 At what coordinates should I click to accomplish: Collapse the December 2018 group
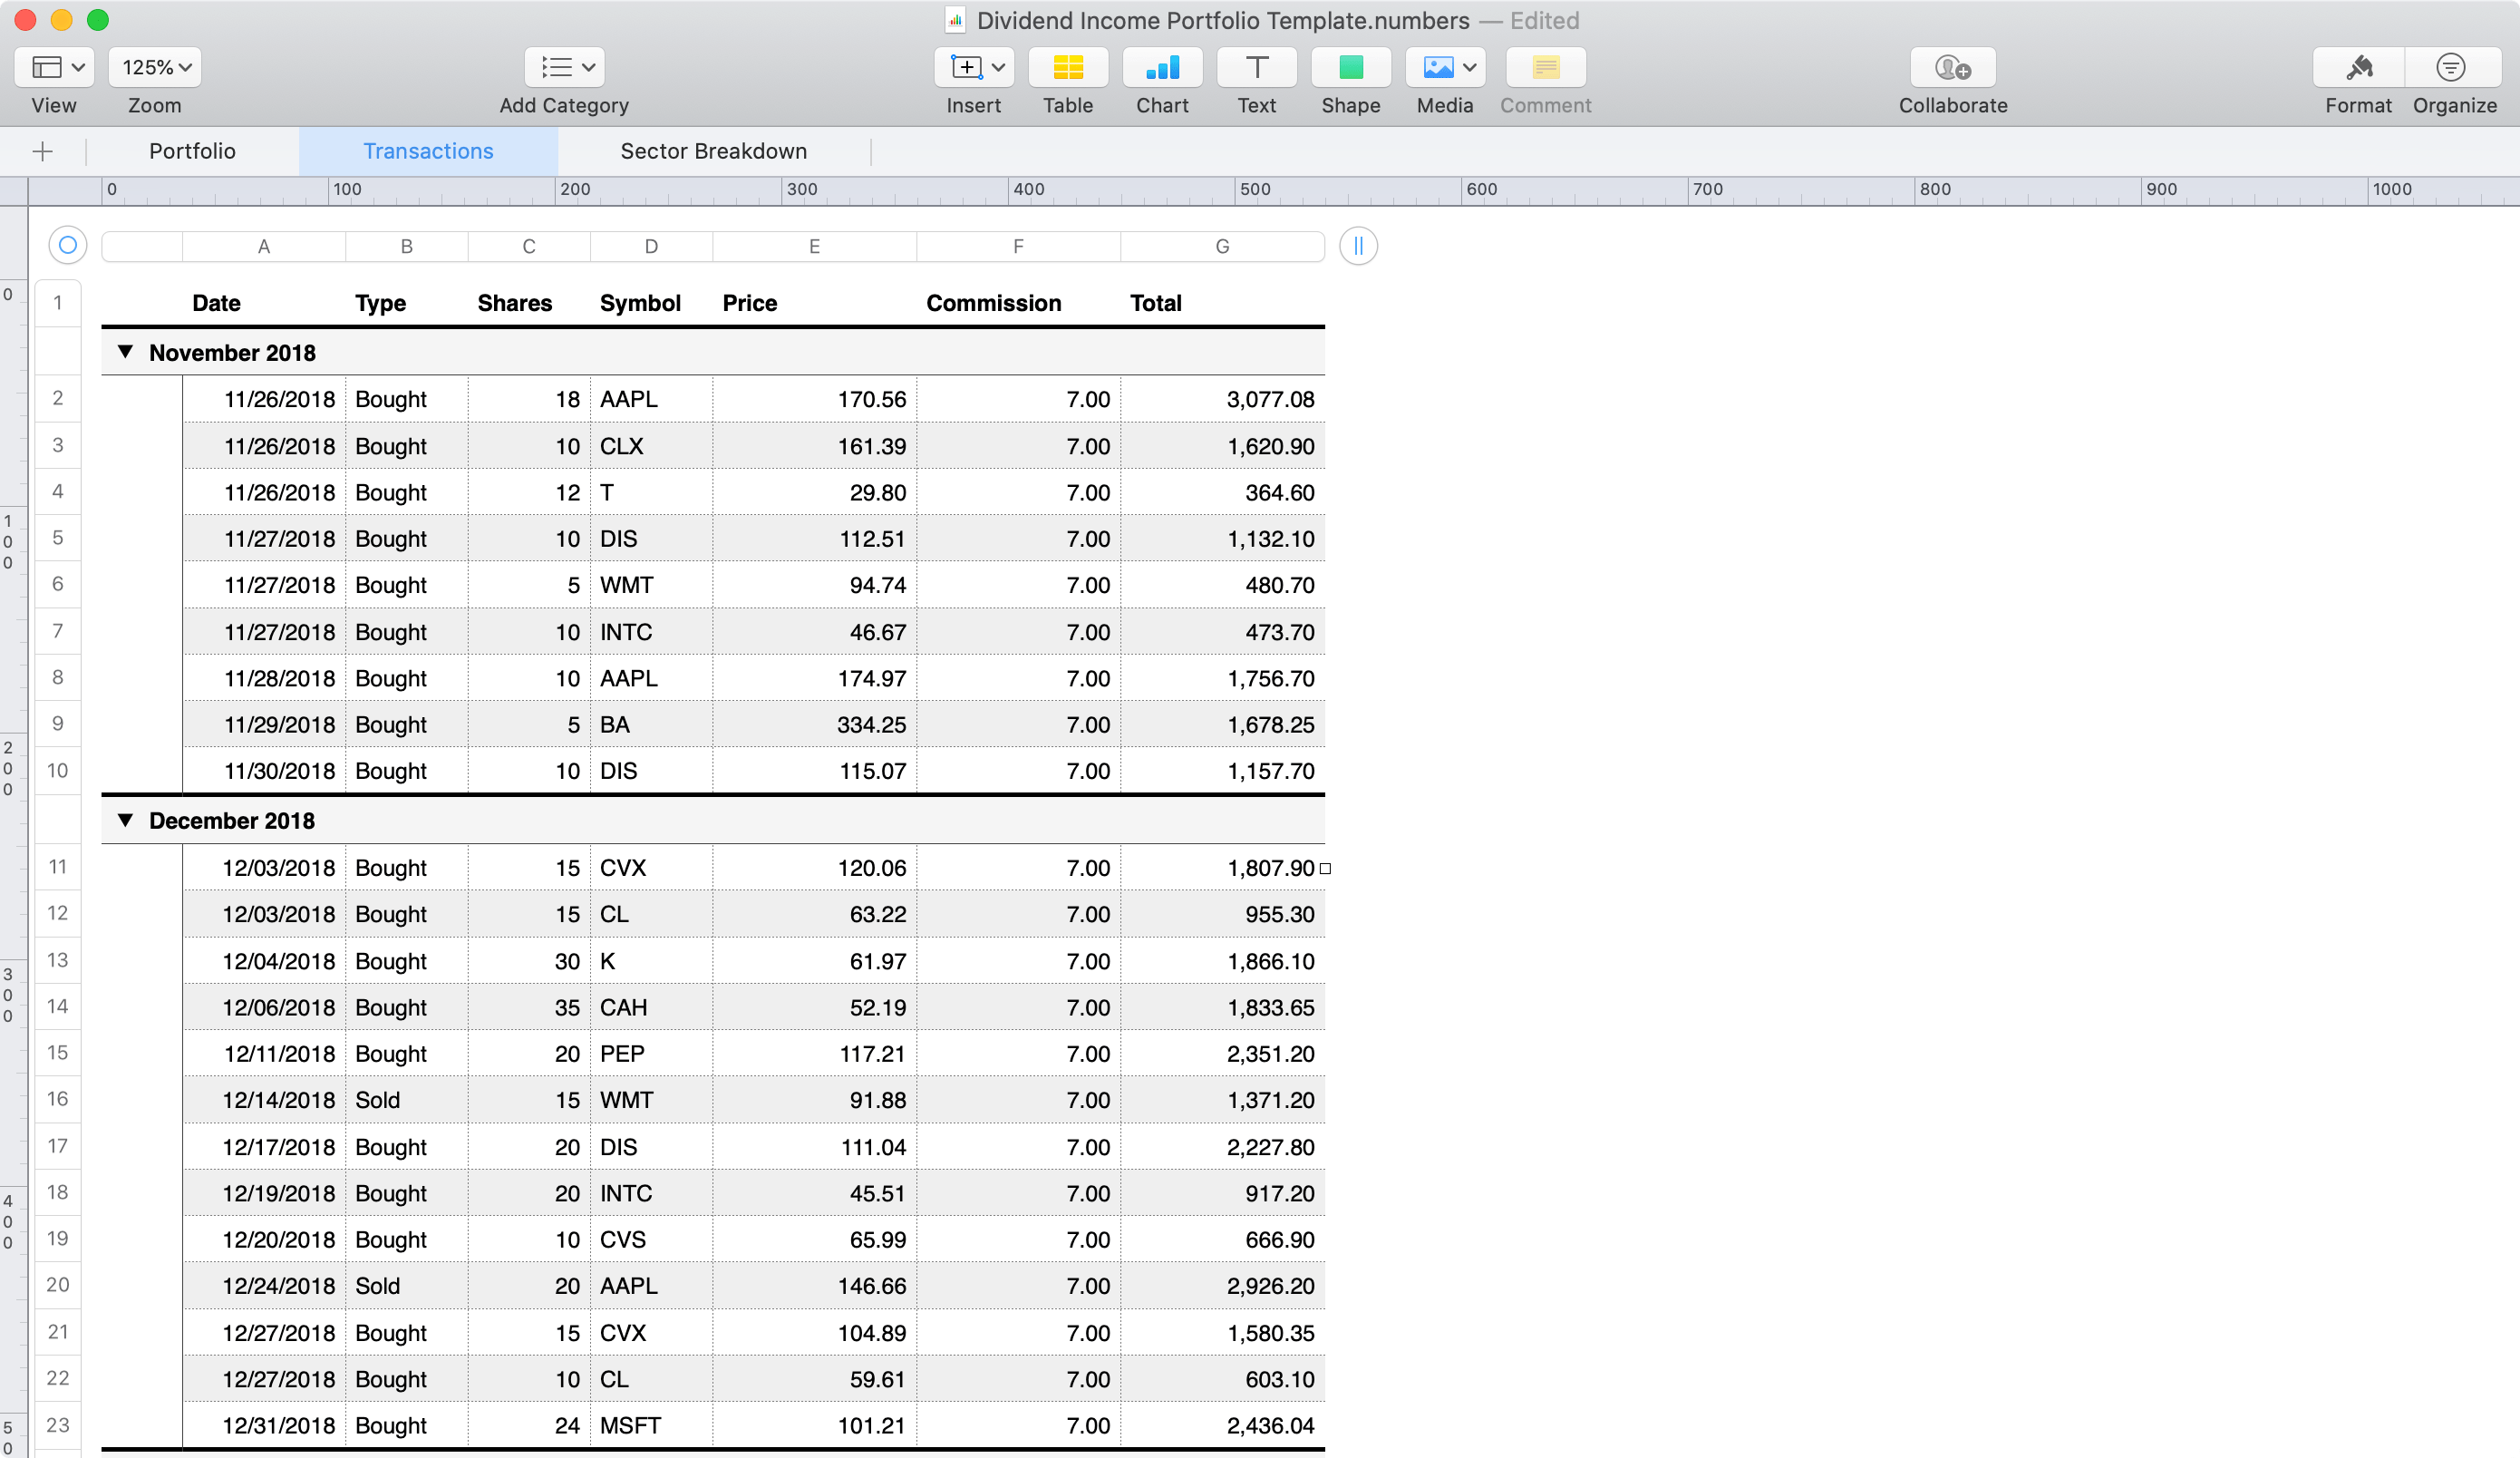(x=125, y=820)
